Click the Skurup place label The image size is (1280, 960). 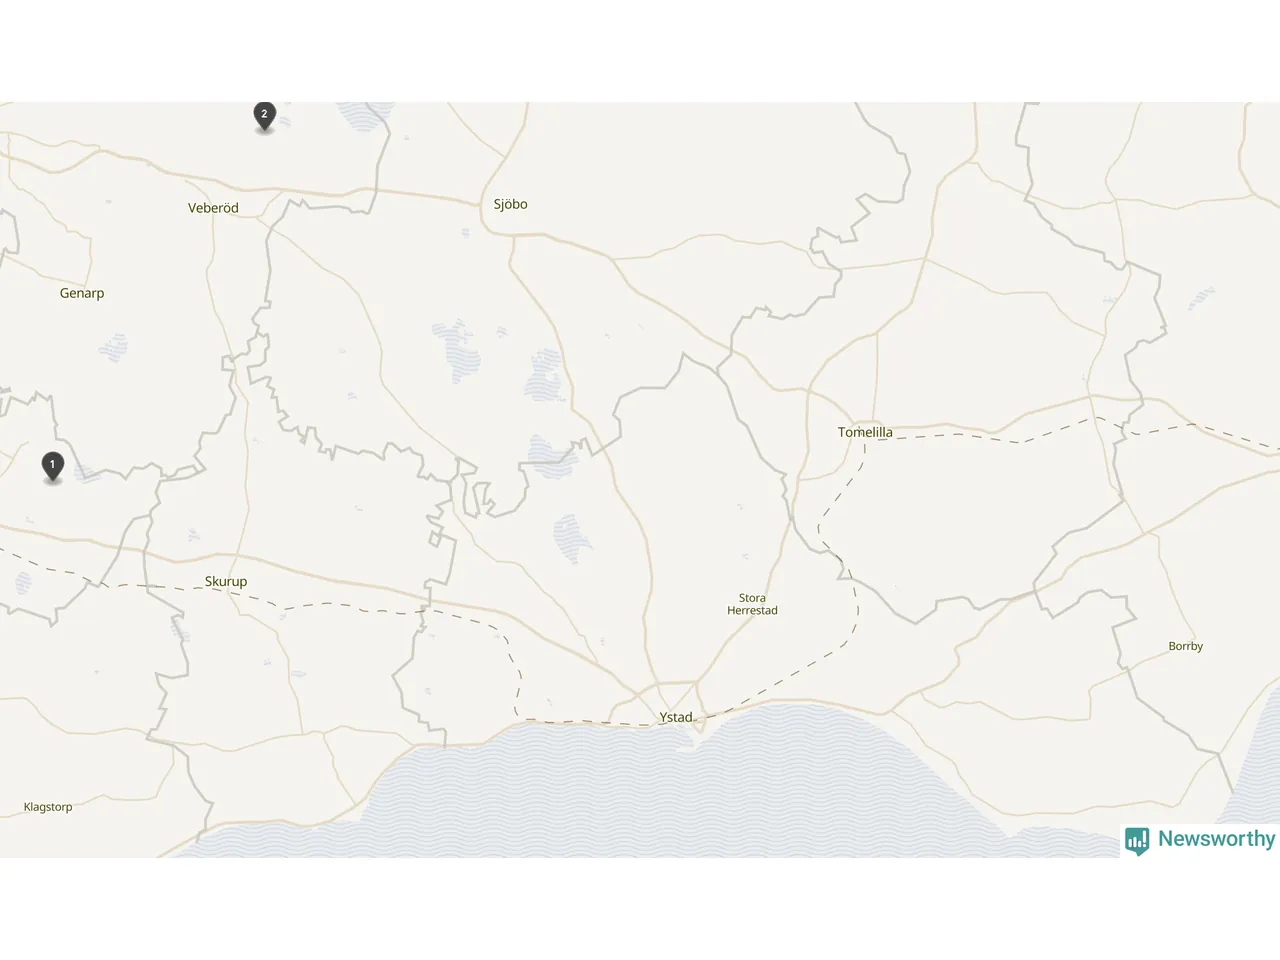coord(226,581)
